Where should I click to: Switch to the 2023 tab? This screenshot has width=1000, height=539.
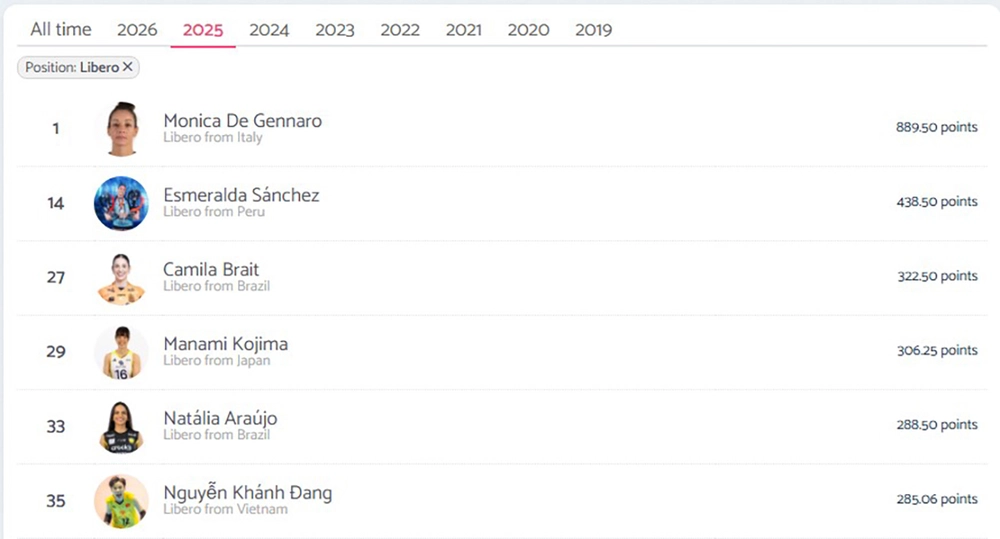[x=335, y=30]
